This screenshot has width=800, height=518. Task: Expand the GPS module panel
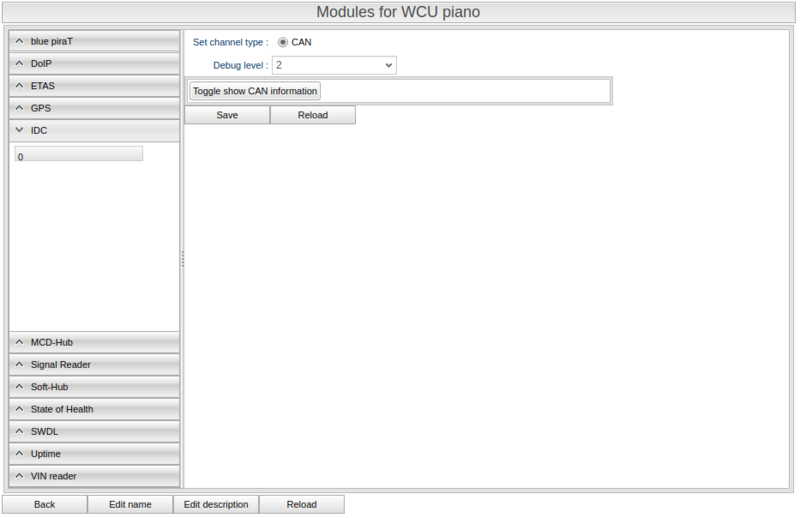pos(94,108)
